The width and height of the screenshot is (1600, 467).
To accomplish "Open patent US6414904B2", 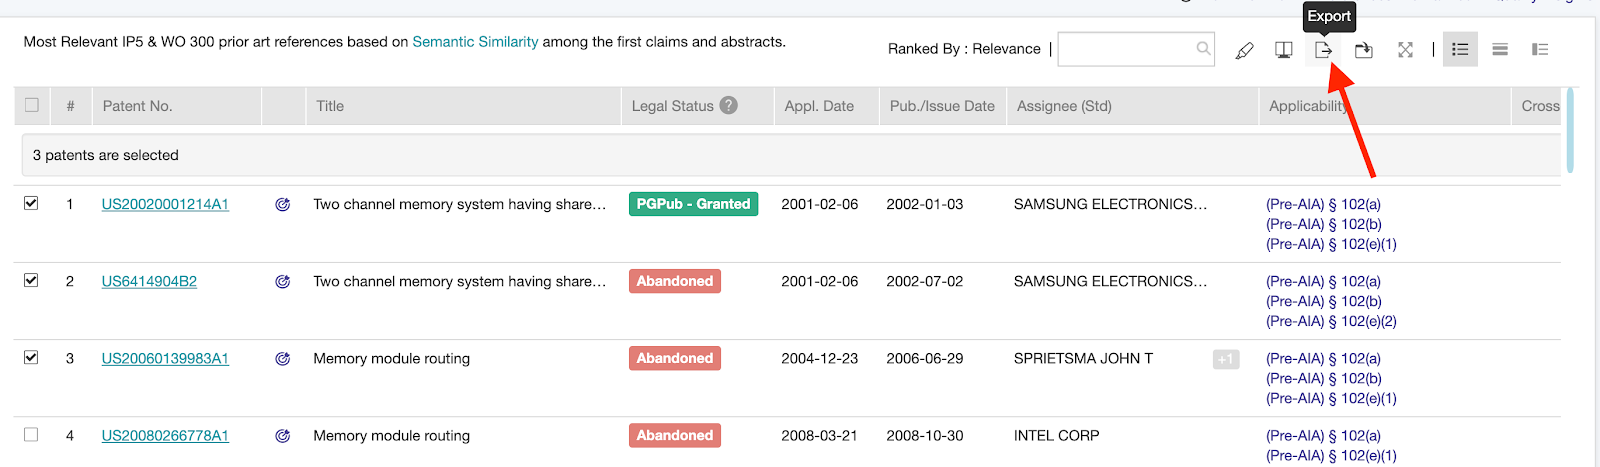I will 149,281.
